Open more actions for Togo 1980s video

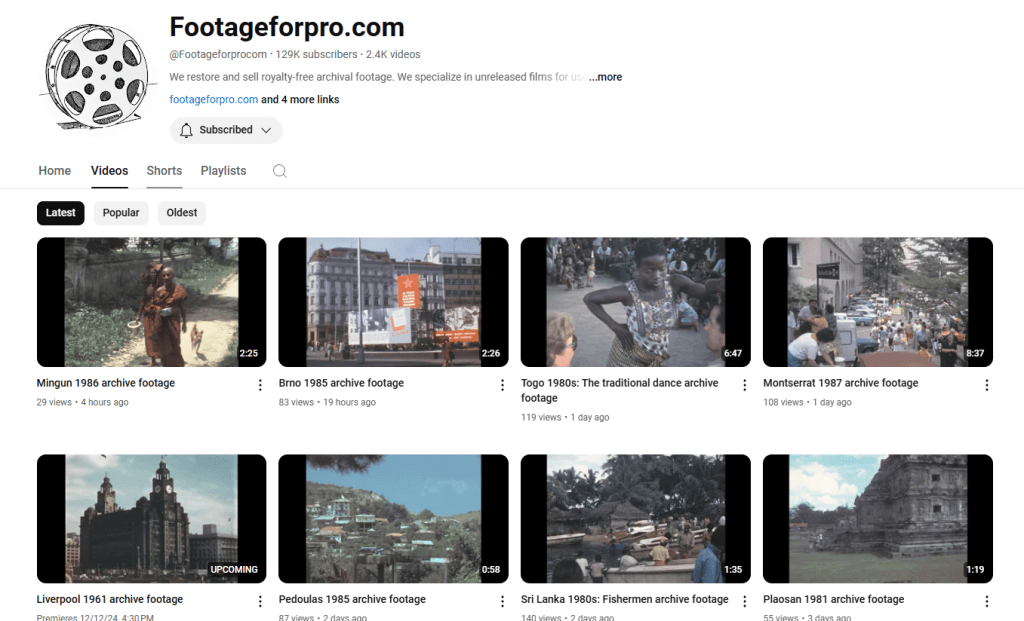coord(744,385)
